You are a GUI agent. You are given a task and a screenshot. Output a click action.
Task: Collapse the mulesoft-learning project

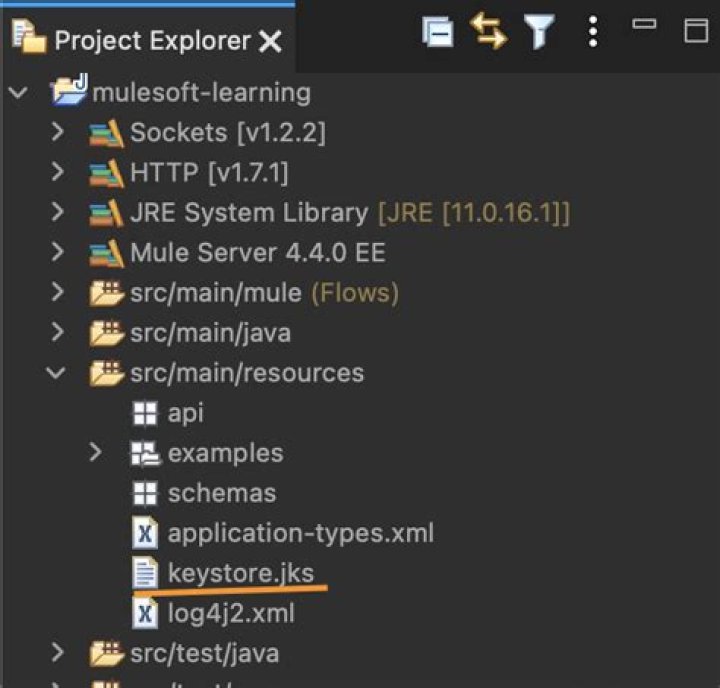(18, 92)
